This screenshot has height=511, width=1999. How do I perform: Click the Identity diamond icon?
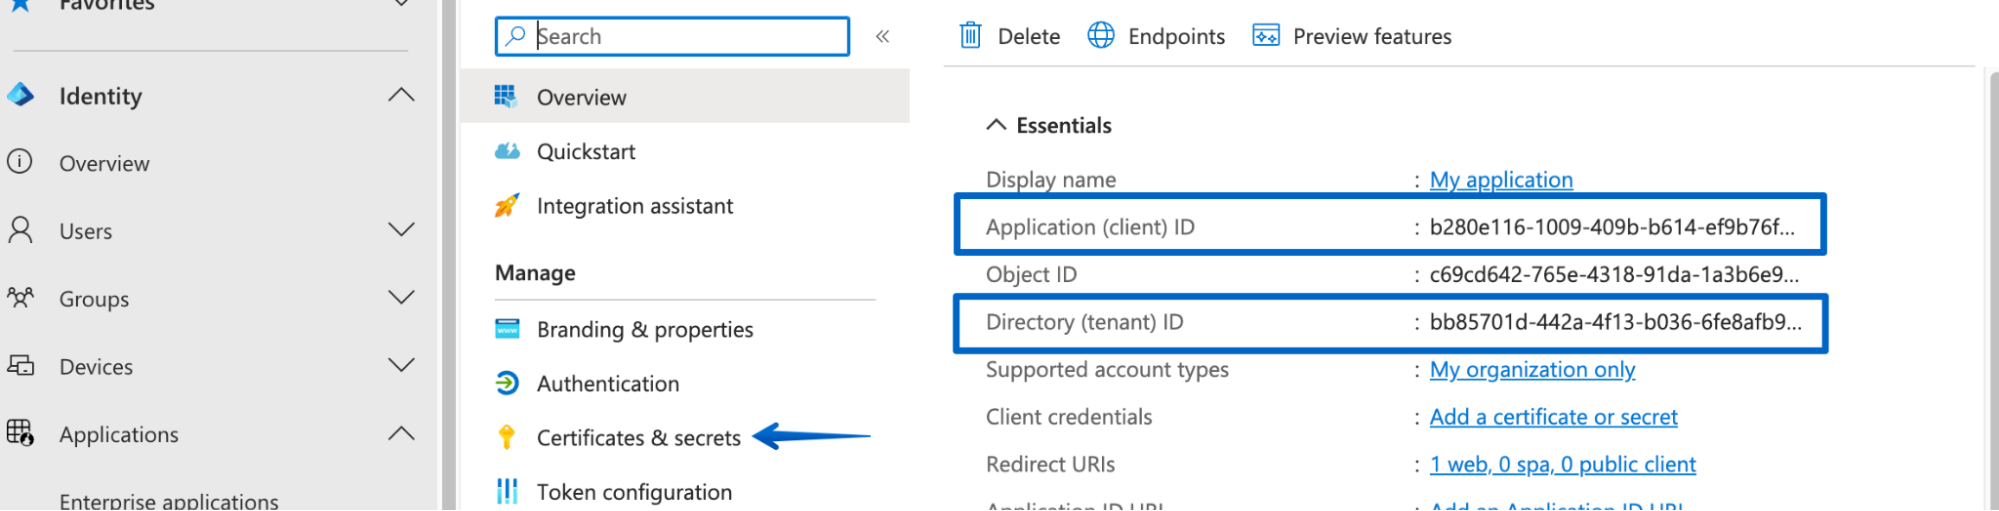click(20, 95)
